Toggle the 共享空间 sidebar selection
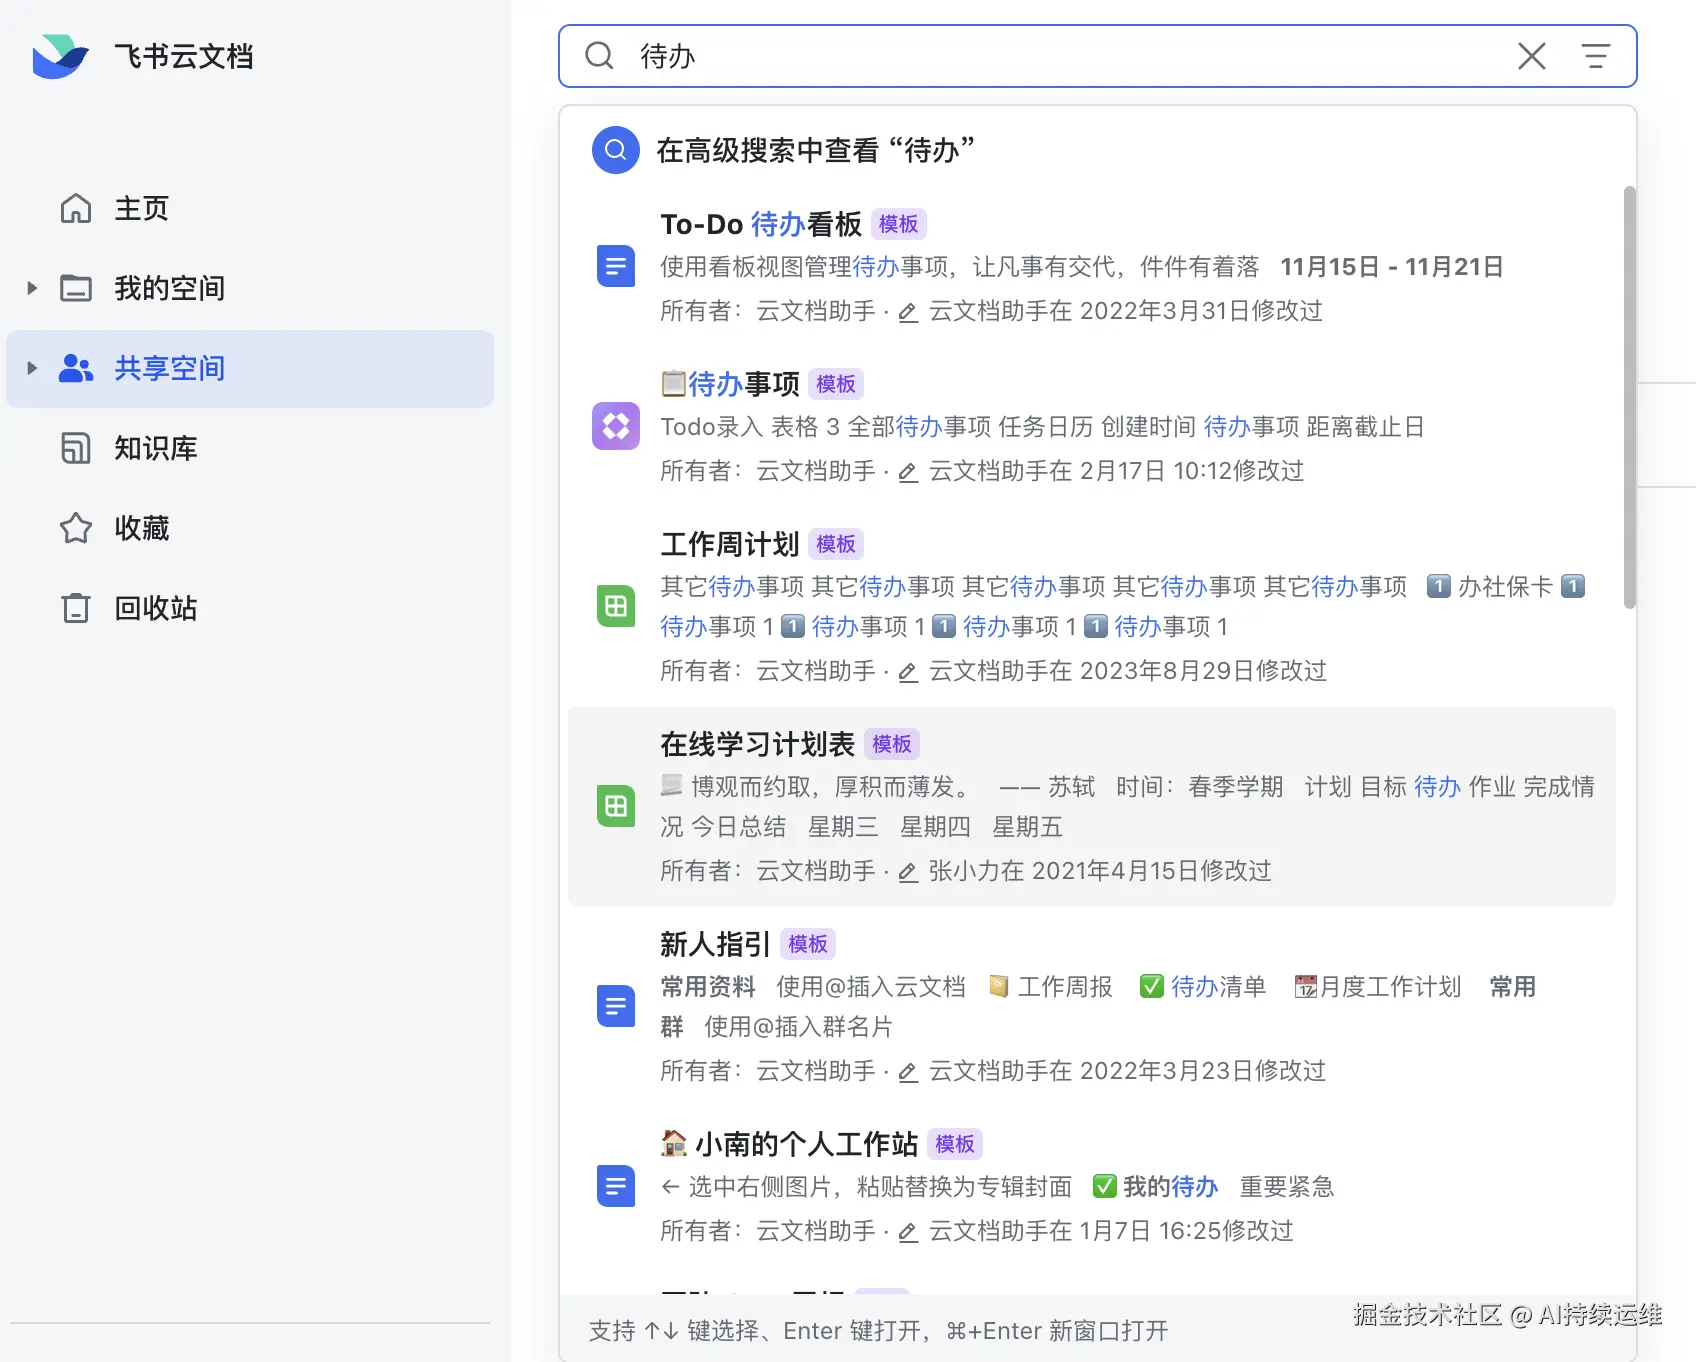This screenshot has width=1696, height=1362. pyautogui.click(x=170, y=368)
